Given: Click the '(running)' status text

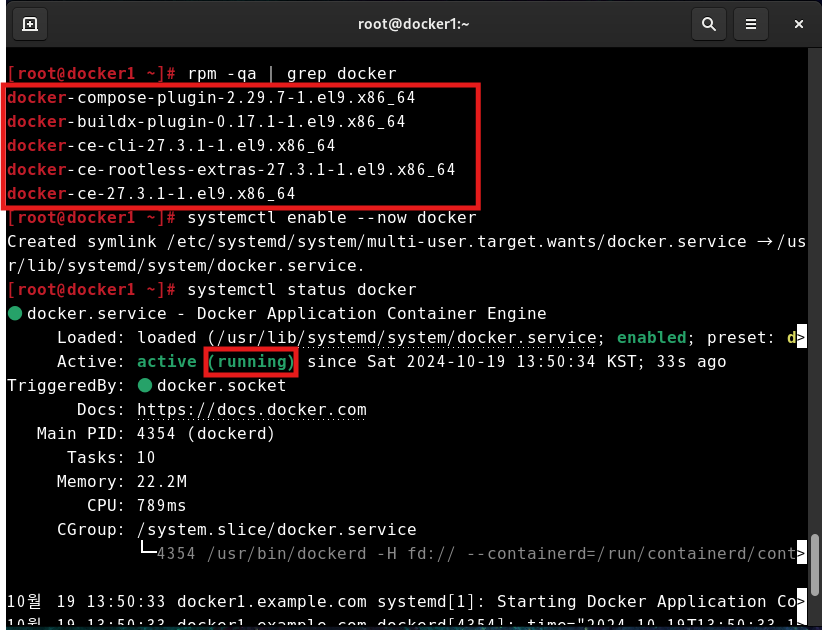Looking at the screenshot, I should tap(251, 362).
